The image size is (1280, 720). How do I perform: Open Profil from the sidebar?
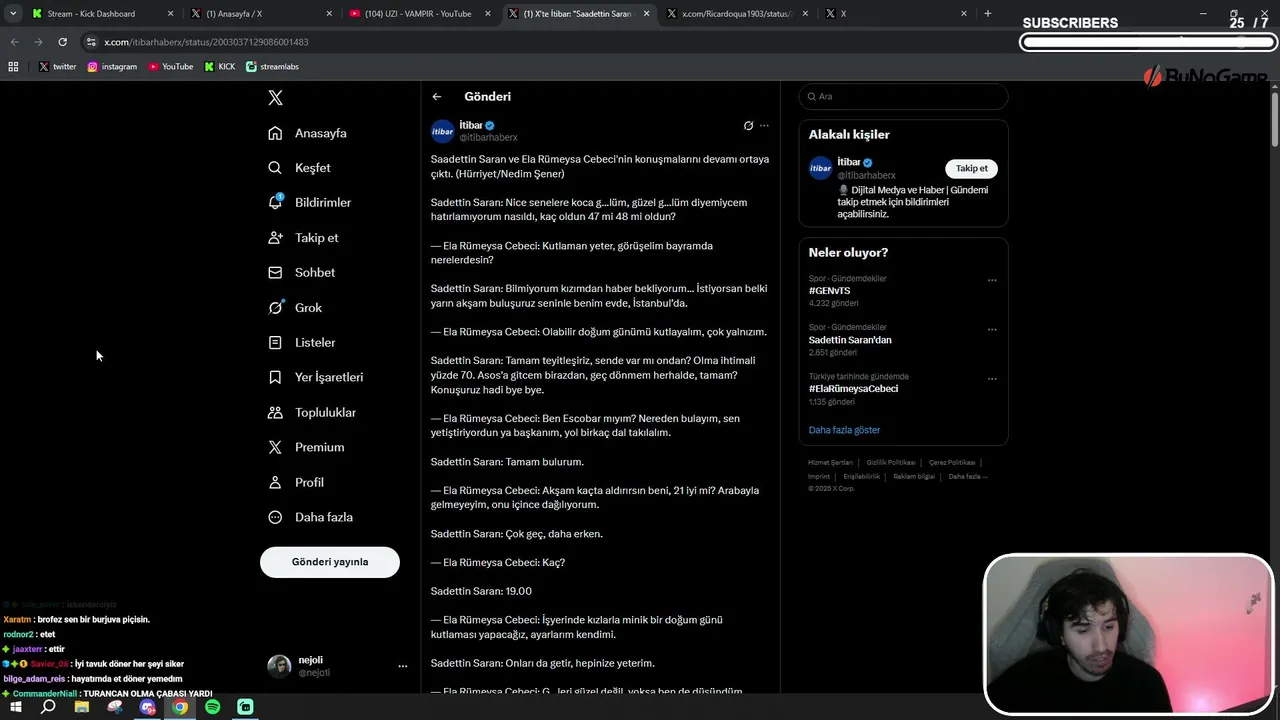tap(296, 482)
